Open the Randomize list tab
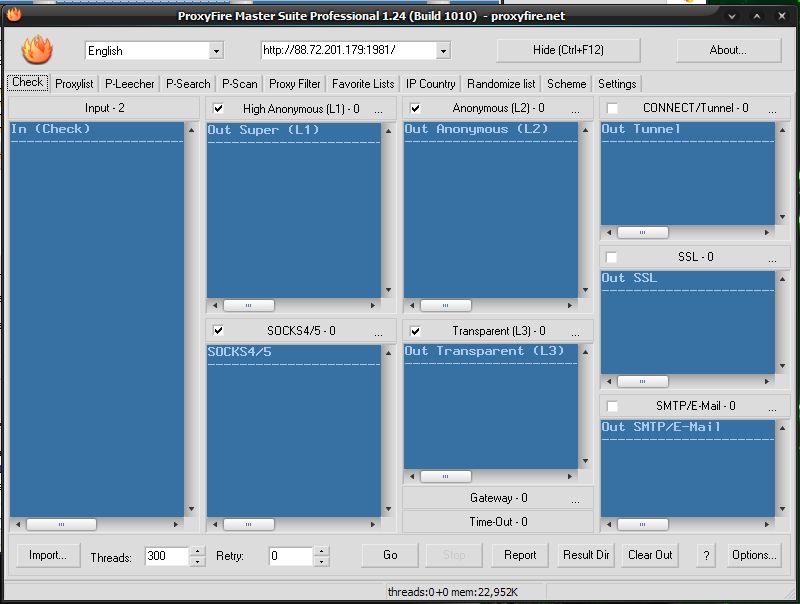The image size is (800, 604). click(x=501, y=84)
